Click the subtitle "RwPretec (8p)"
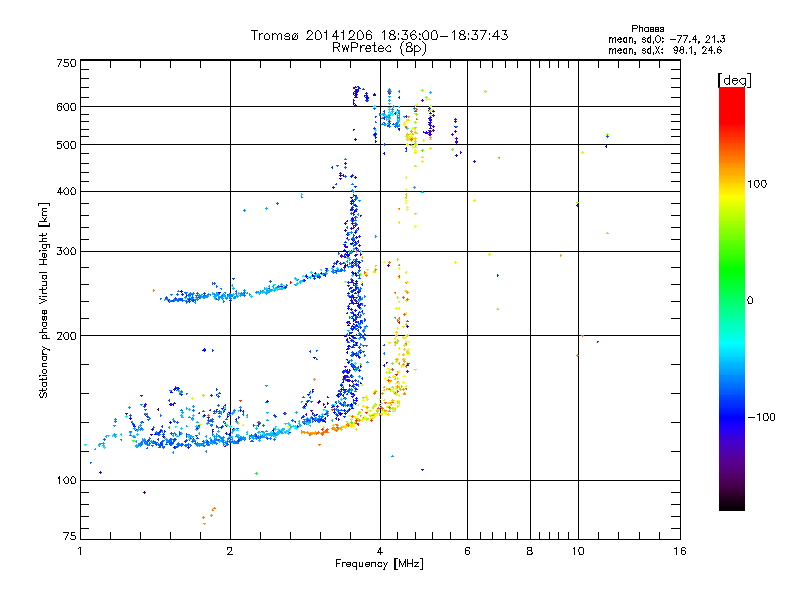Screen dimensions: 800x600 [x=379, y=48]
